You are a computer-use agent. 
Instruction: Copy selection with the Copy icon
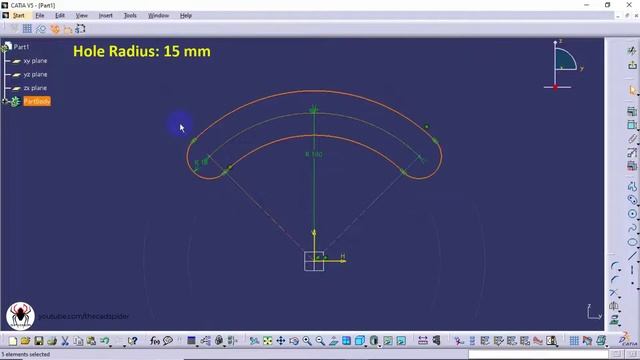(x=78, y=341)
